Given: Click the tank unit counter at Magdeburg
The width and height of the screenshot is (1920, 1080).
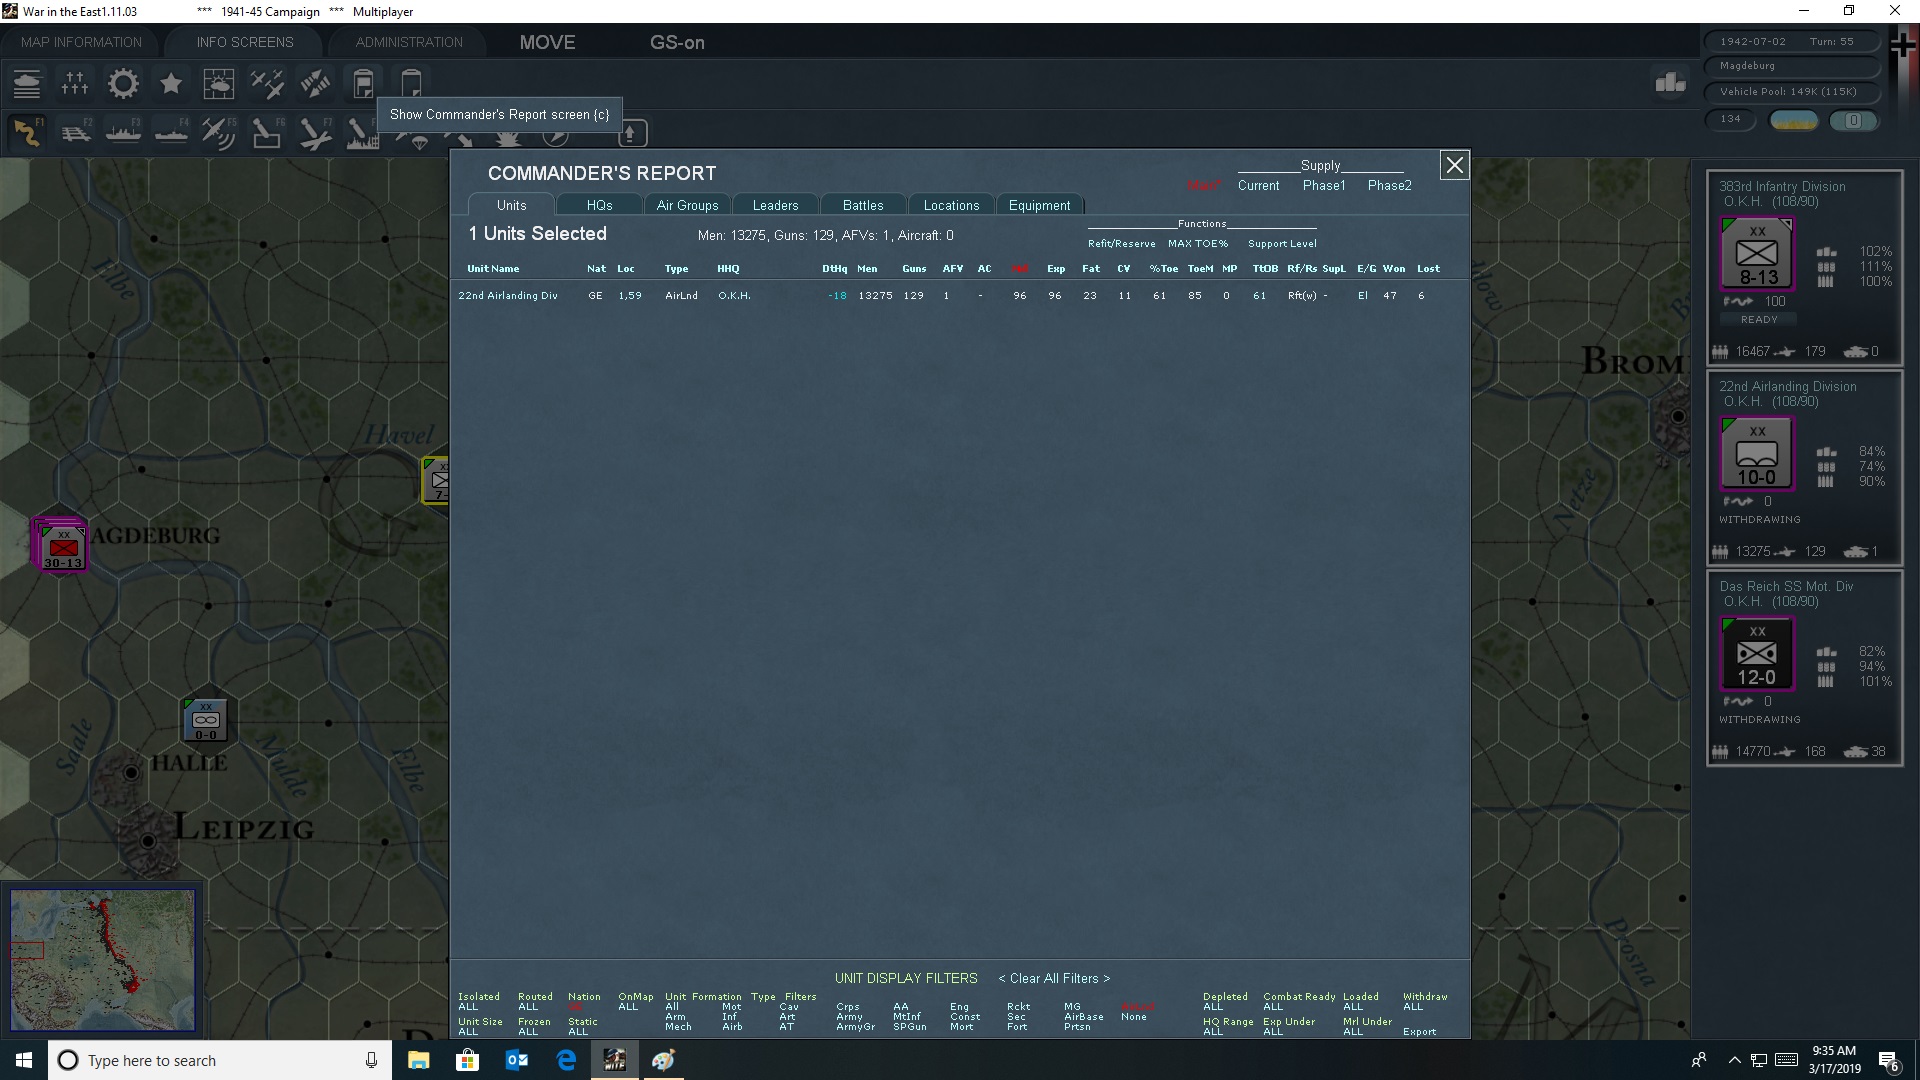Looking at the screenshot, I should click(x=60, y=545).
